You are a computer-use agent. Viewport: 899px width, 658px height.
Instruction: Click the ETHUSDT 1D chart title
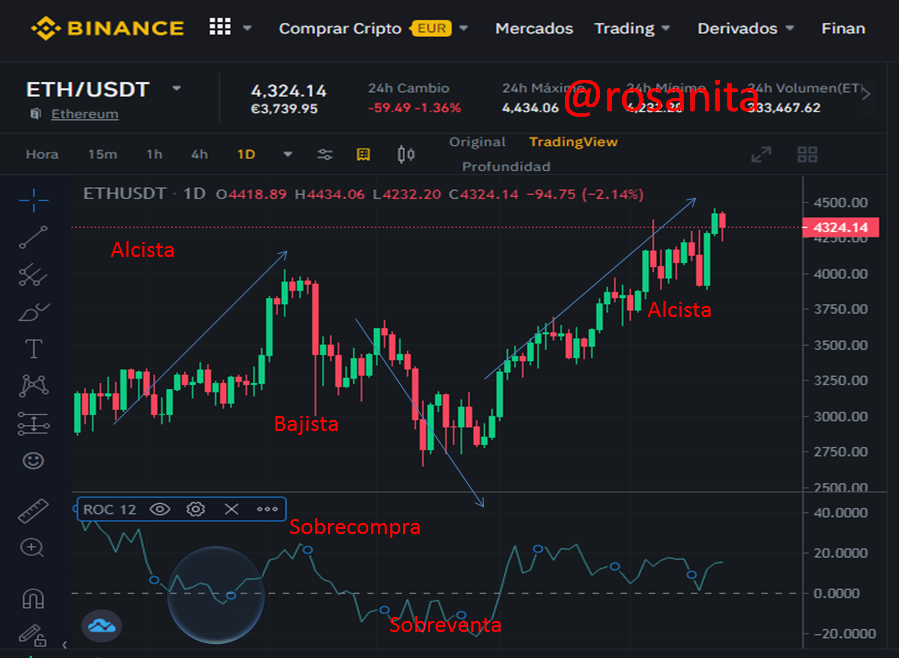(x=144, y=194)
